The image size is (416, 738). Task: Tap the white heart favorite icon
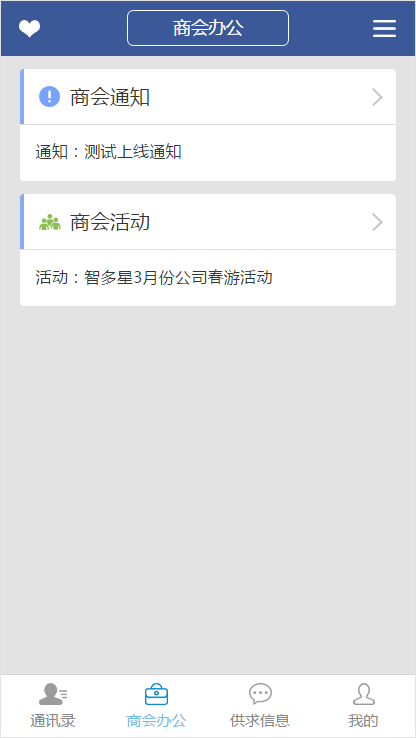(30, 29)
